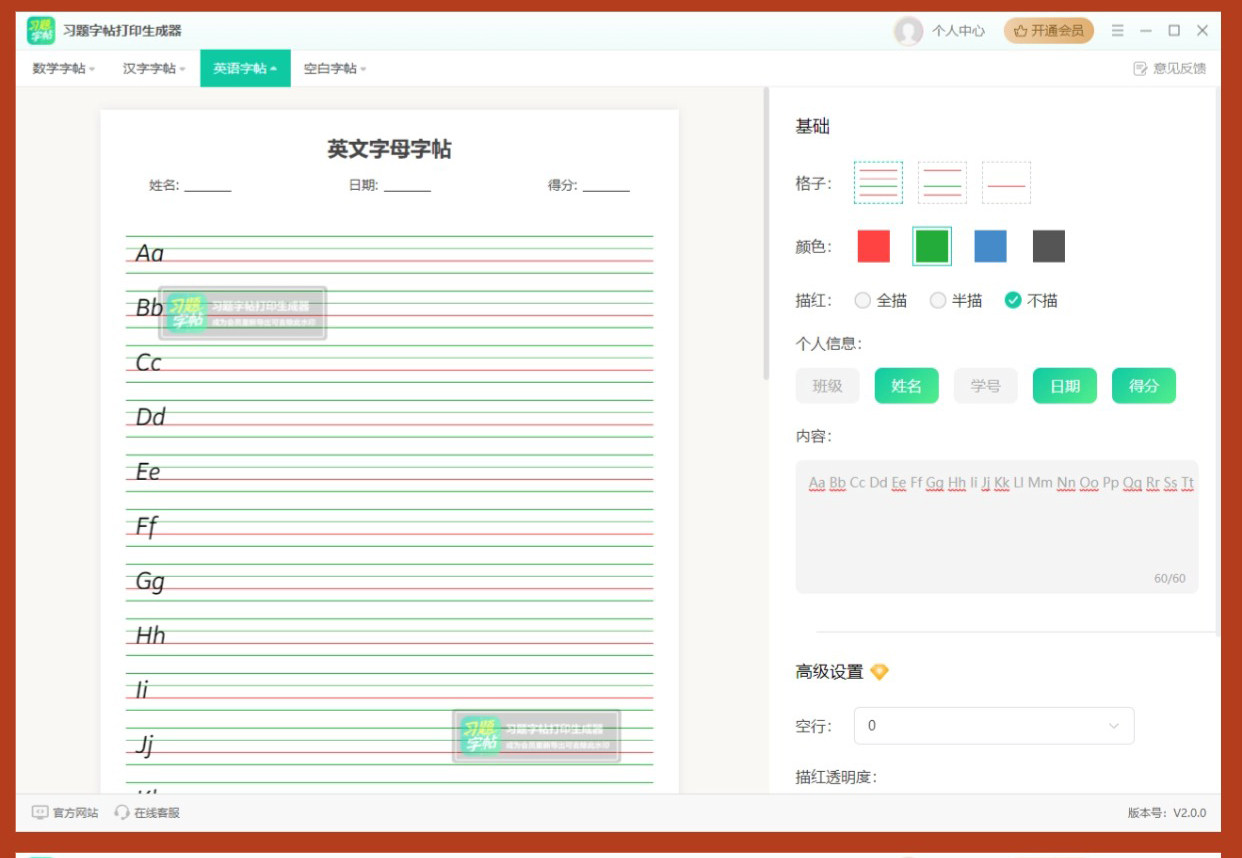
Task: Click the app logo icon in title bar
Action: (41, 31)
